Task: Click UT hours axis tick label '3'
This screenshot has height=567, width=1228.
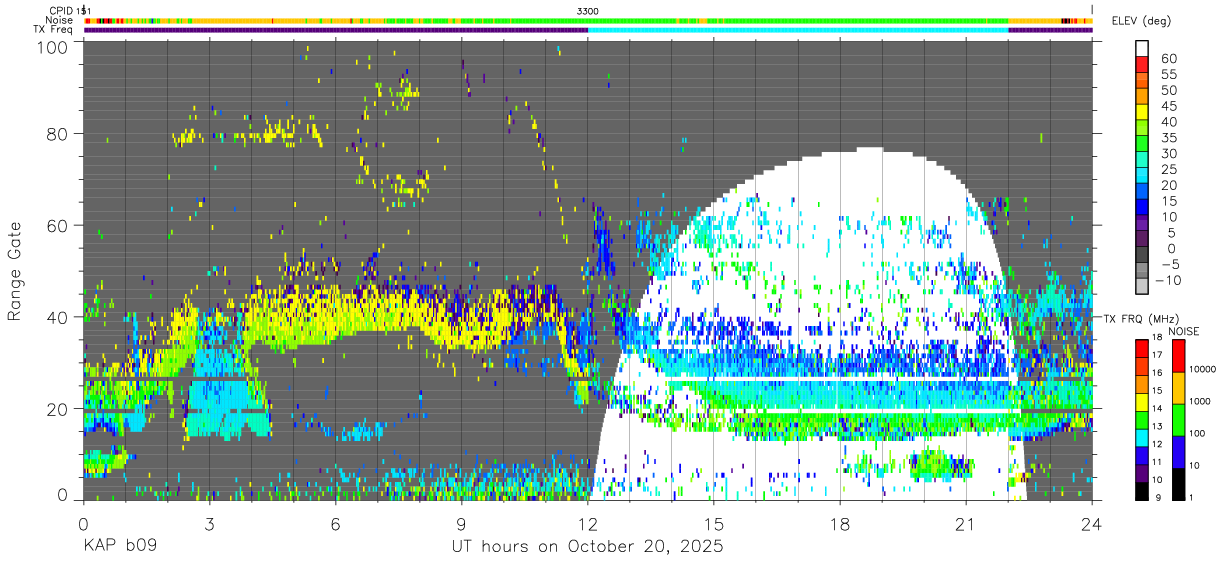Action: click(209, 523)
